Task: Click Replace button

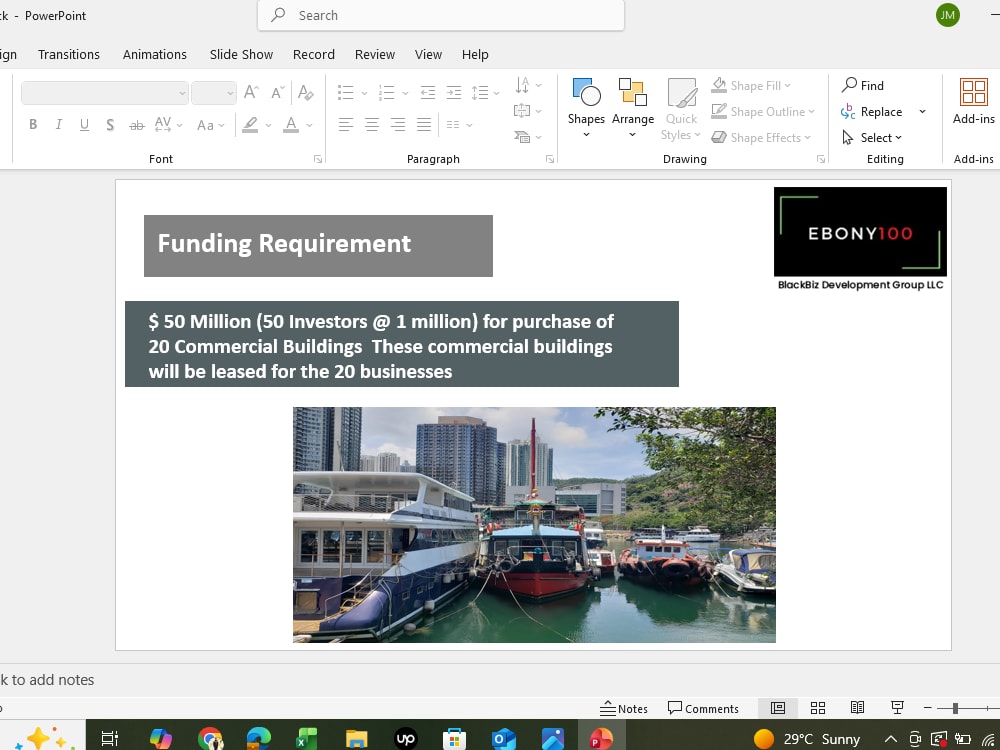Action: point(872,112)
